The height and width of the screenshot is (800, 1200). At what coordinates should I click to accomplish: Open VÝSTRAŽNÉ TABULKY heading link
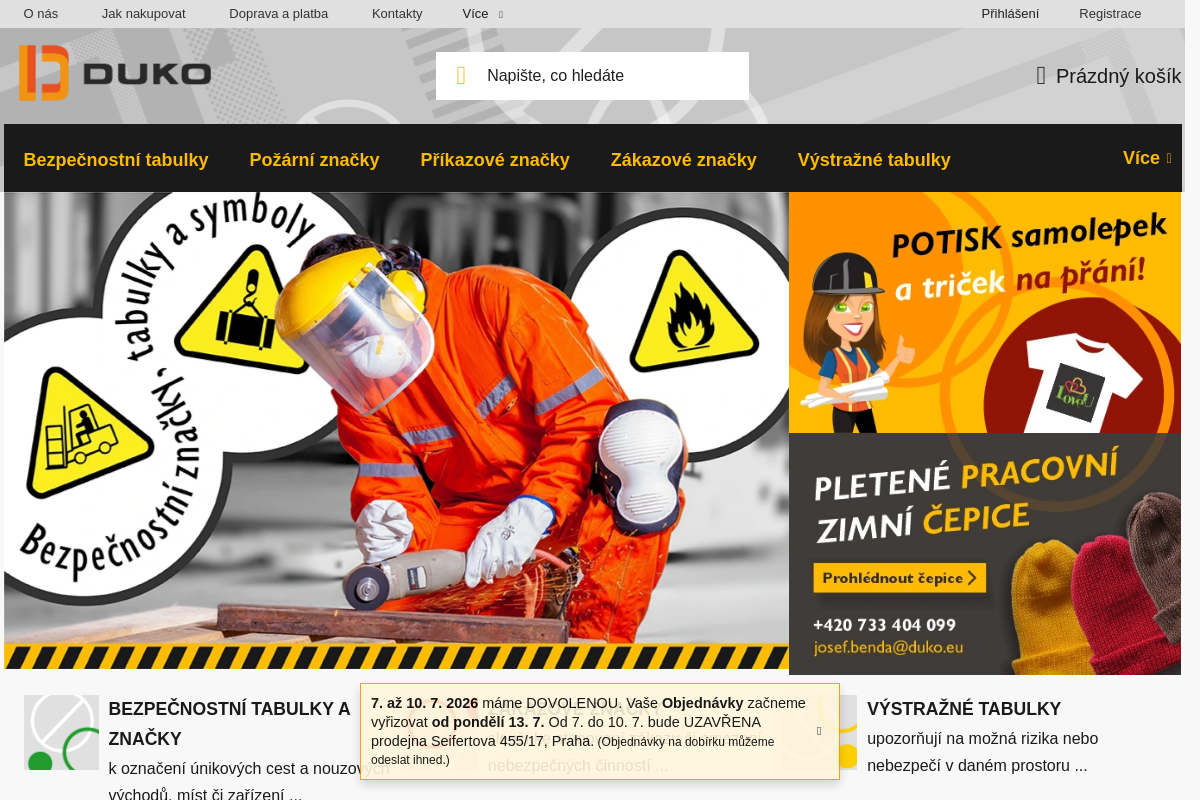tap(964, 709)
